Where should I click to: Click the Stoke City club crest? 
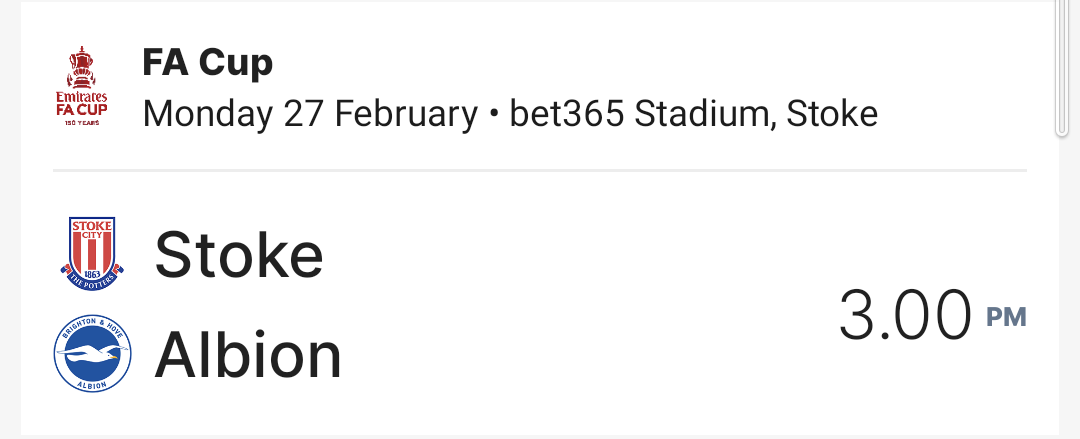point(92,254)
